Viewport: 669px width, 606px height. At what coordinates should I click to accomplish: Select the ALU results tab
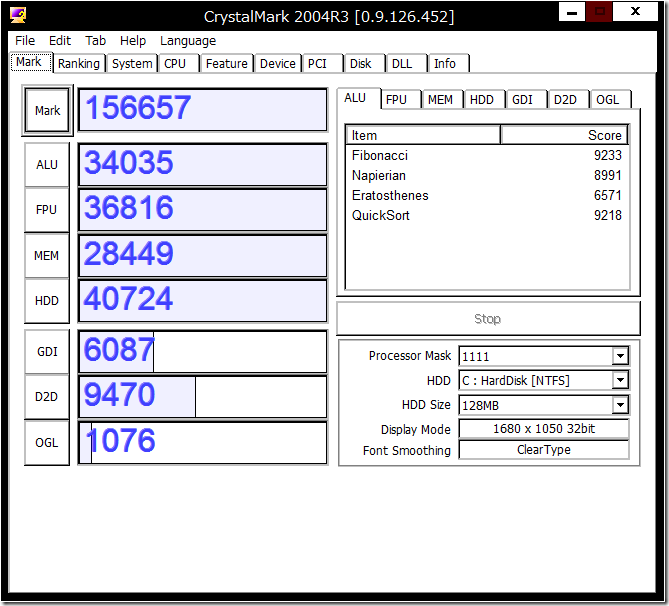(x=358, y=98)
